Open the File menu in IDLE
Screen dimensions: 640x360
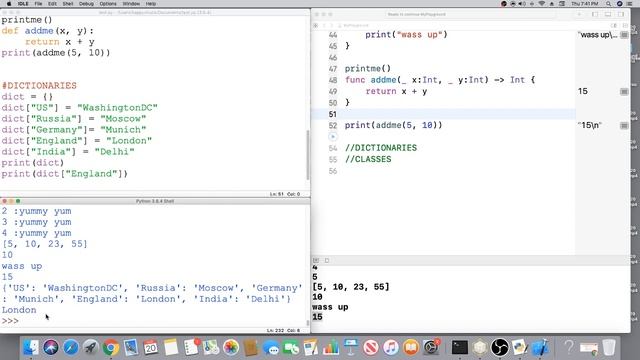(38, 4)
